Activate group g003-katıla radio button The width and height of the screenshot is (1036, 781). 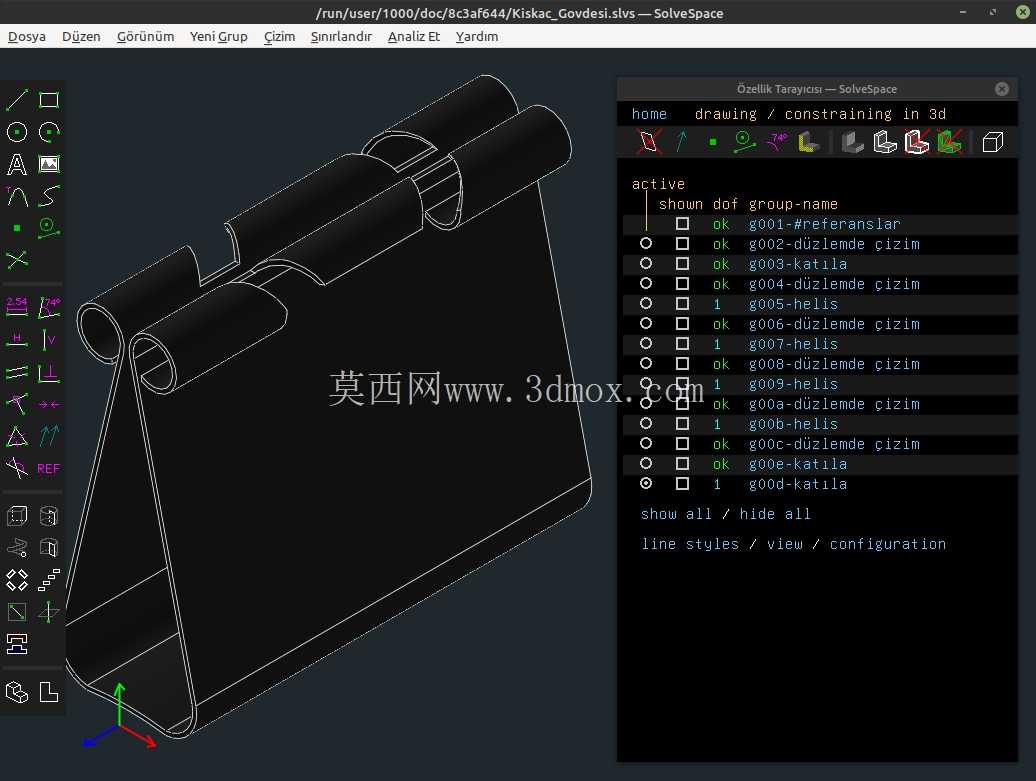tap(646, 264)
